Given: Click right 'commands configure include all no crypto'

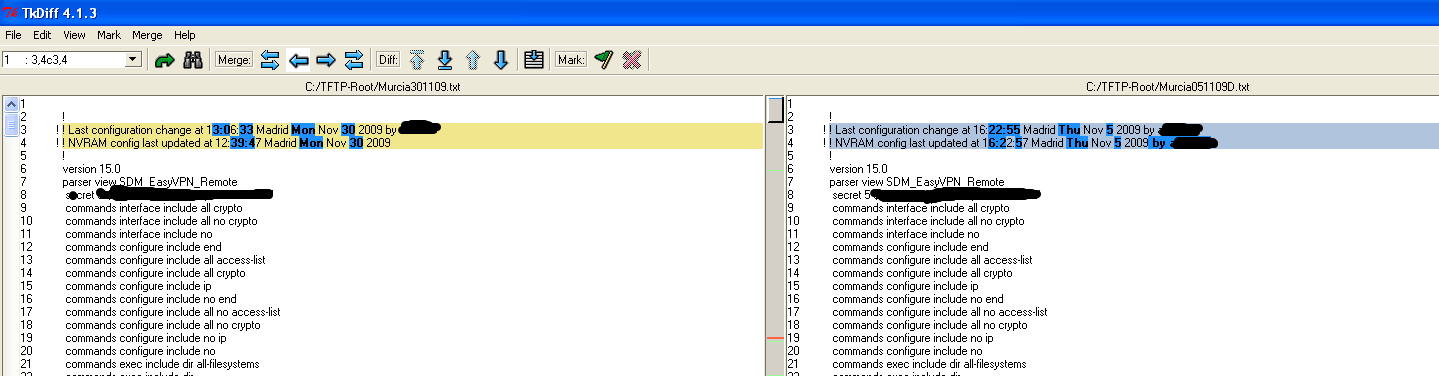Looking at the screenshot, I should (x=930, y=325).
